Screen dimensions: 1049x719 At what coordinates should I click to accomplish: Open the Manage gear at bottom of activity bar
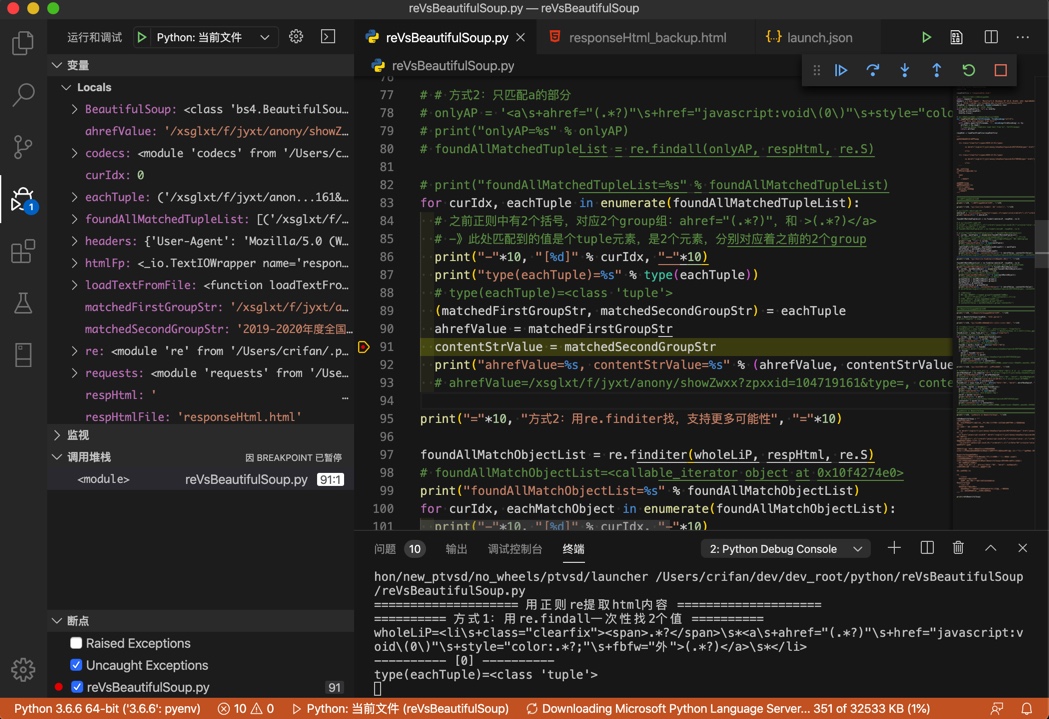(x=23, y=669)
